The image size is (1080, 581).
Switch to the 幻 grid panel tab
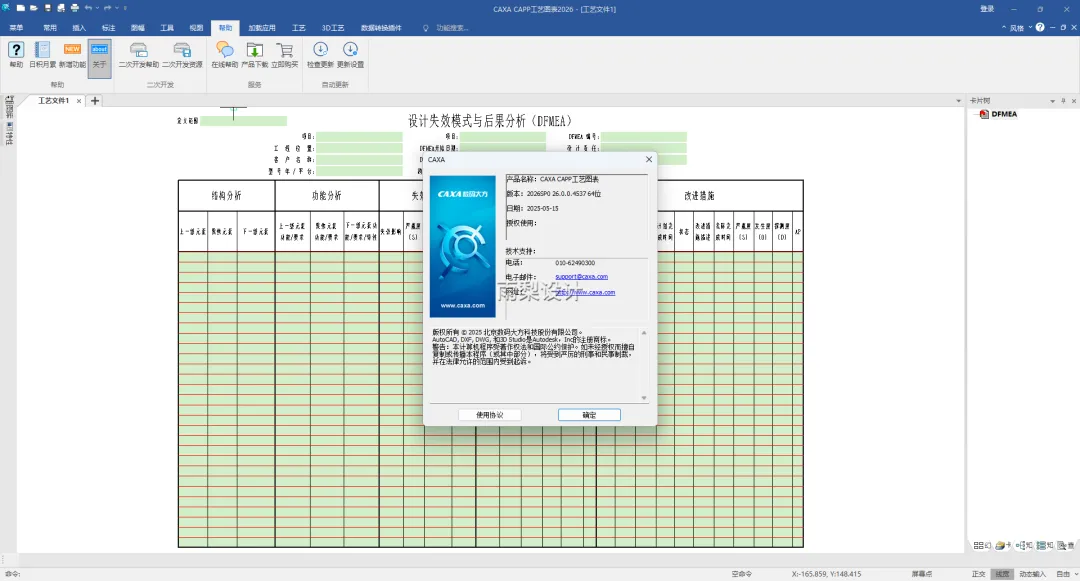point(982,546)
